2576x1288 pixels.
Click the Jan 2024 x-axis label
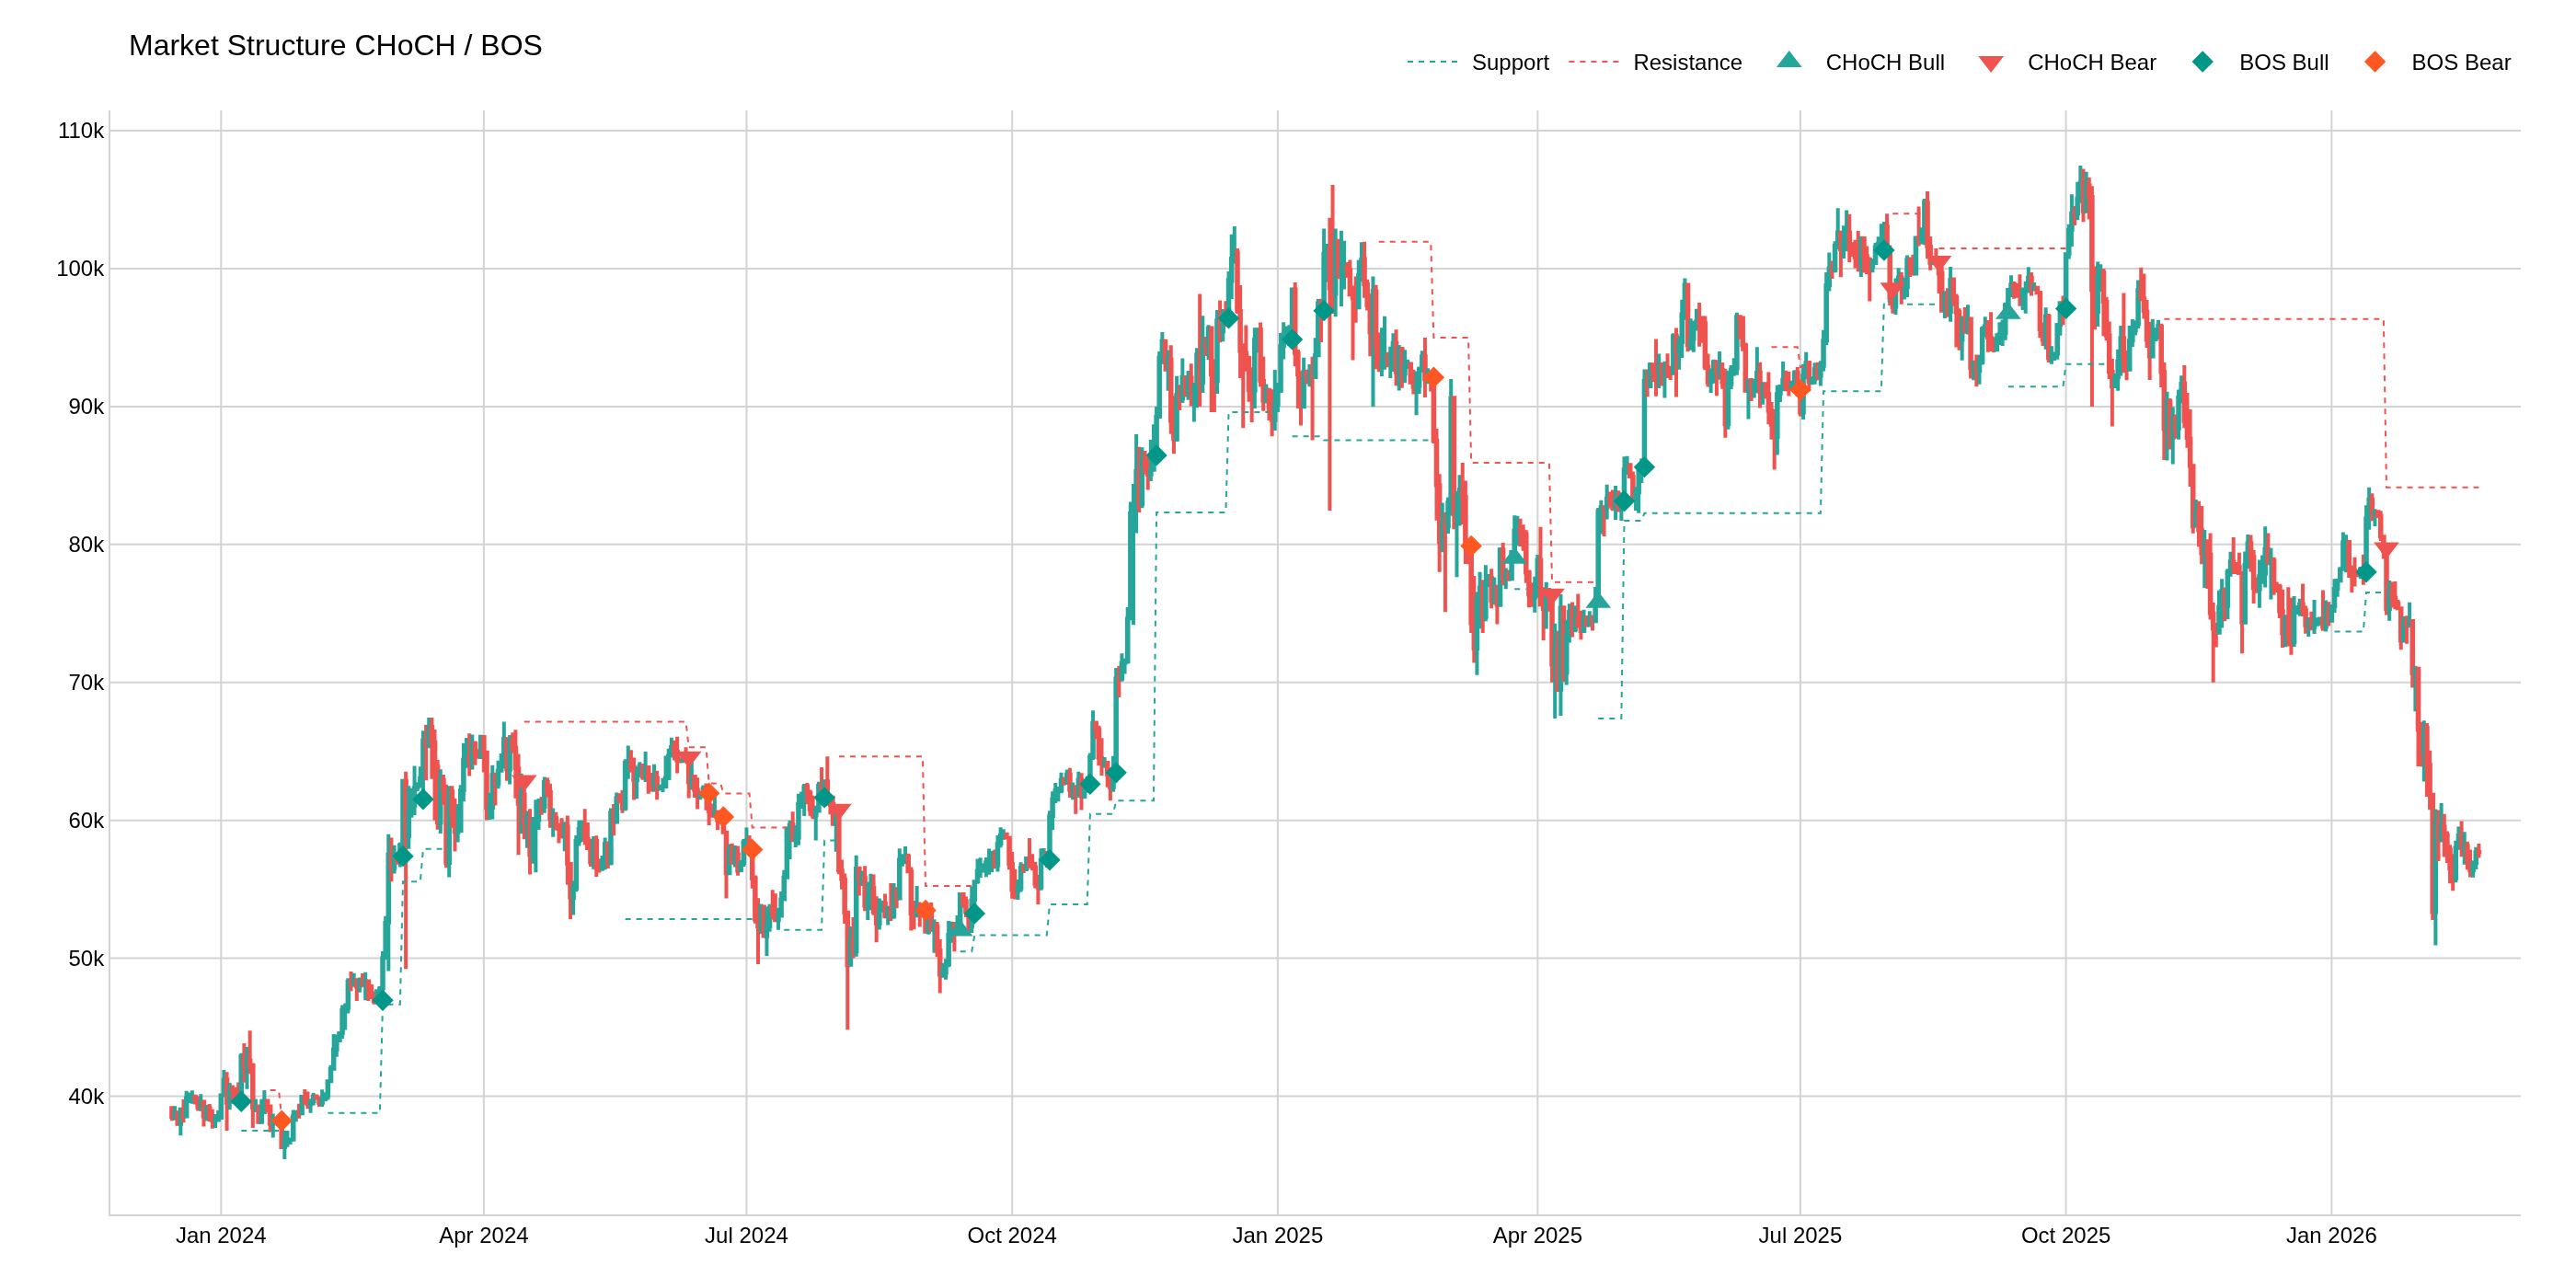(222, 1236)
